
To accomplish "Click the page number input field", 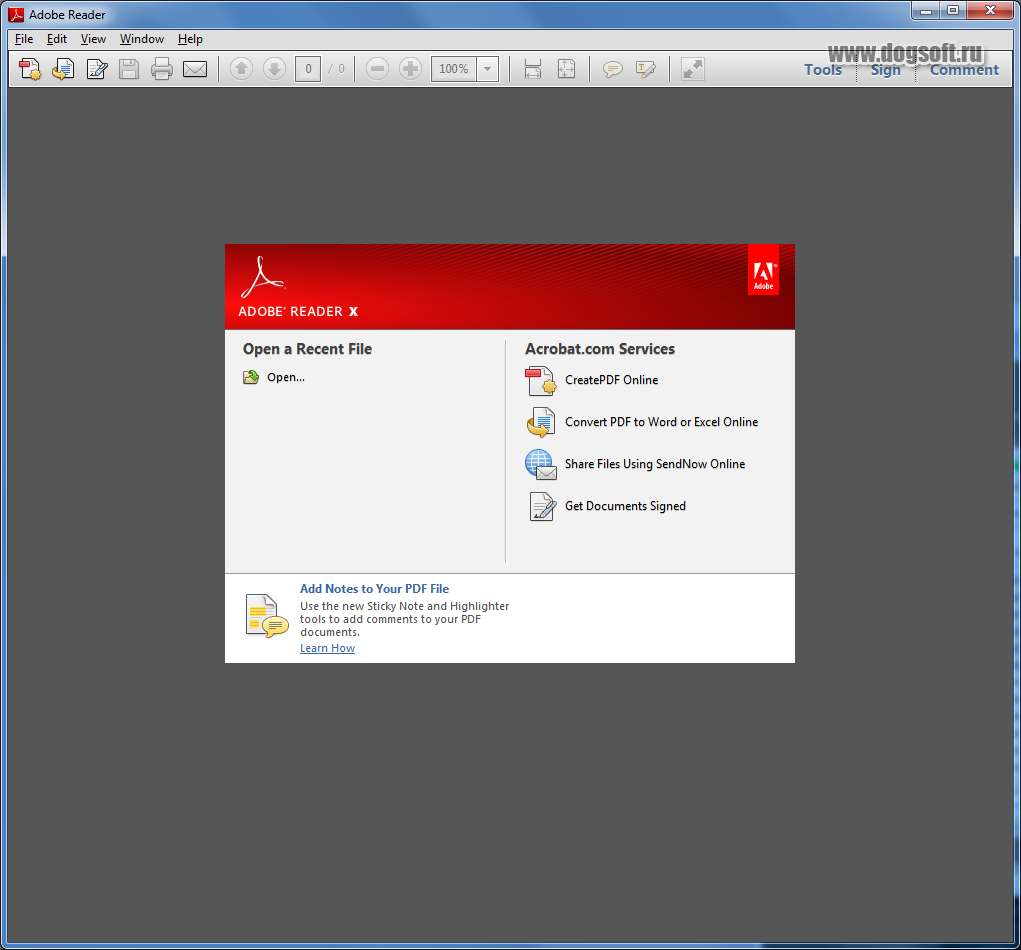I will pyautogui.click(x=308, y=69).
